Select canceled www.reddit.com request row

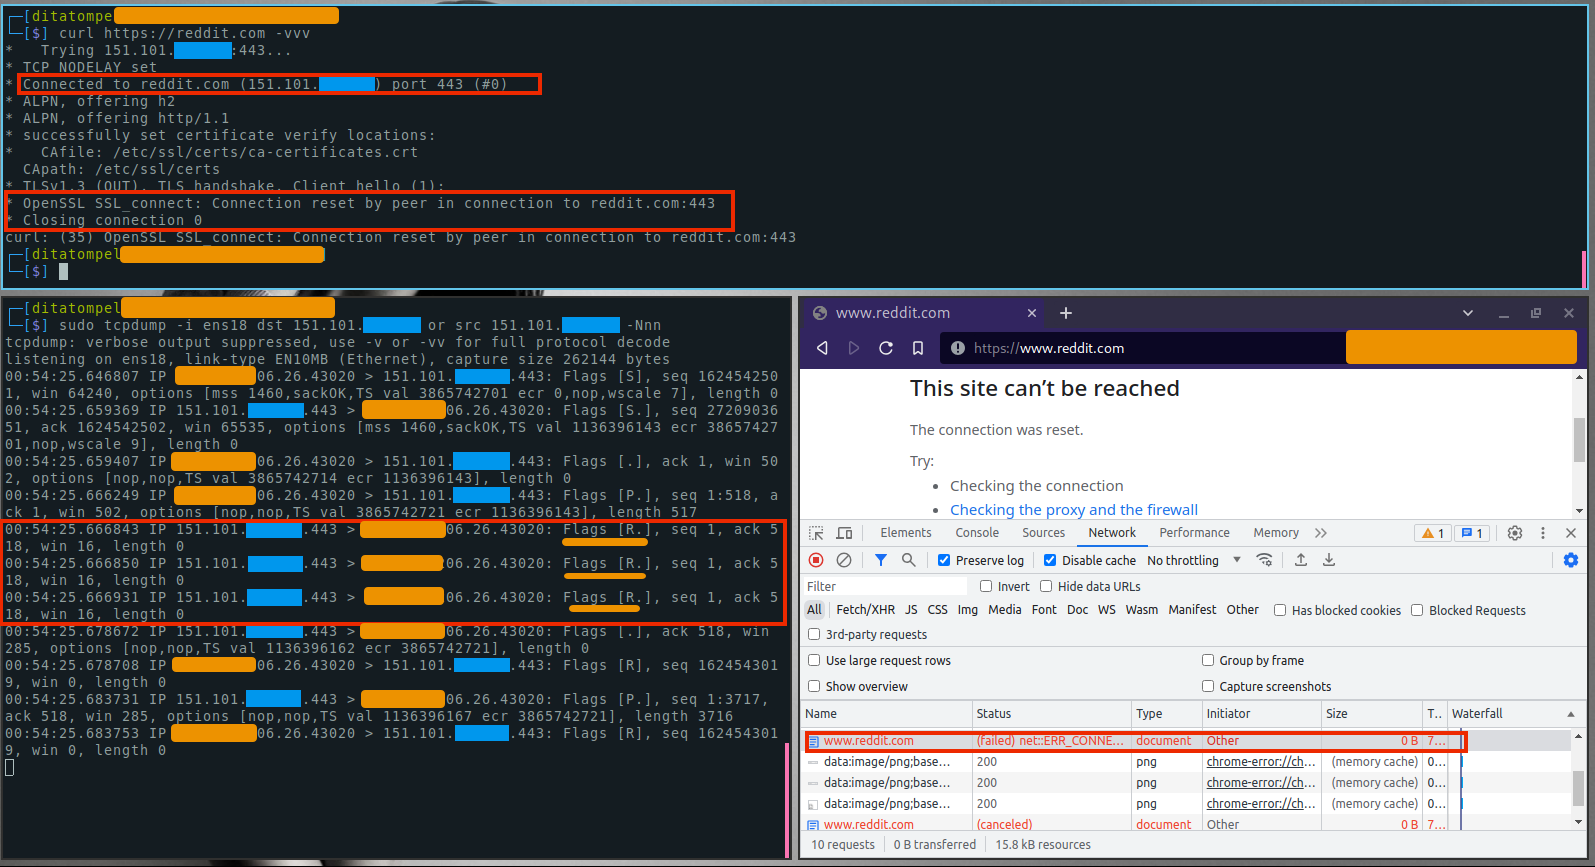pos(1134,824)
